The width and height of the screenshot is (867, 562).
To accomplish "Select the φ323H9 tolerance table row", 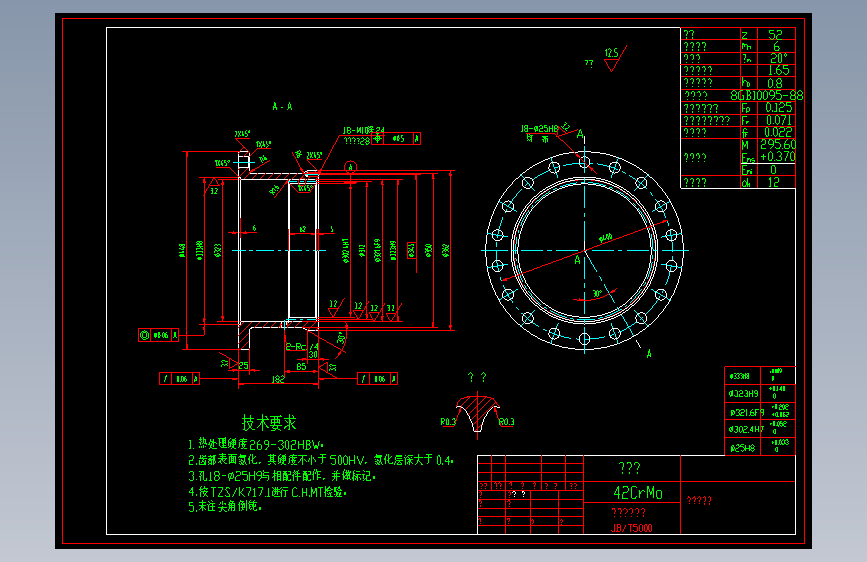I will point(760,393).
